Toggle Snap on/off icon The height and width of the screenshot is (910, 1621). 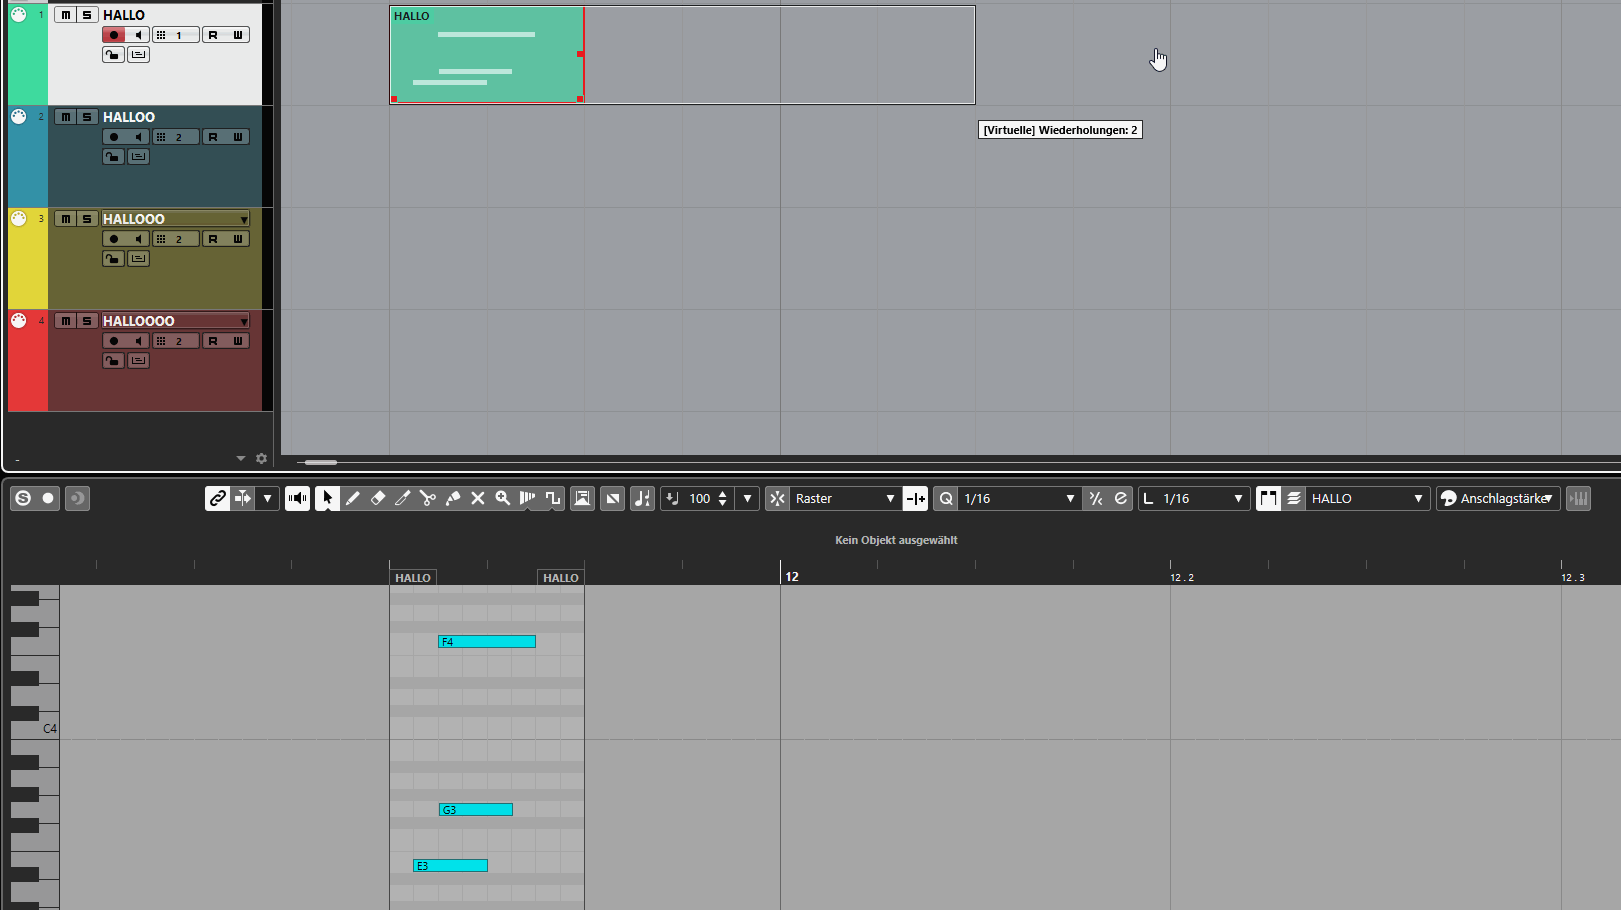click(x=777, y=498)
